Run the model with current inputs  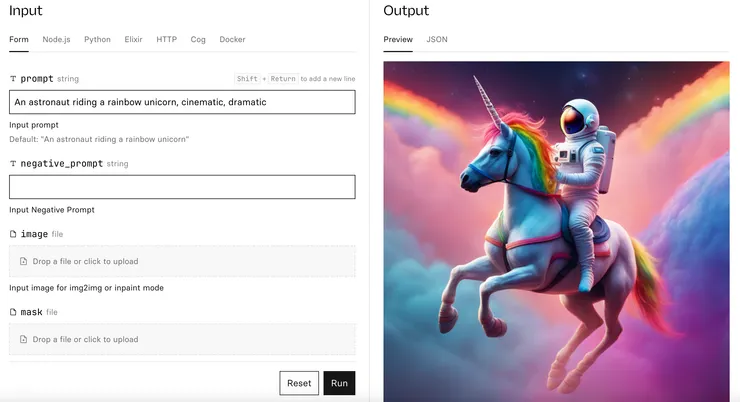(x=339, y=383)
